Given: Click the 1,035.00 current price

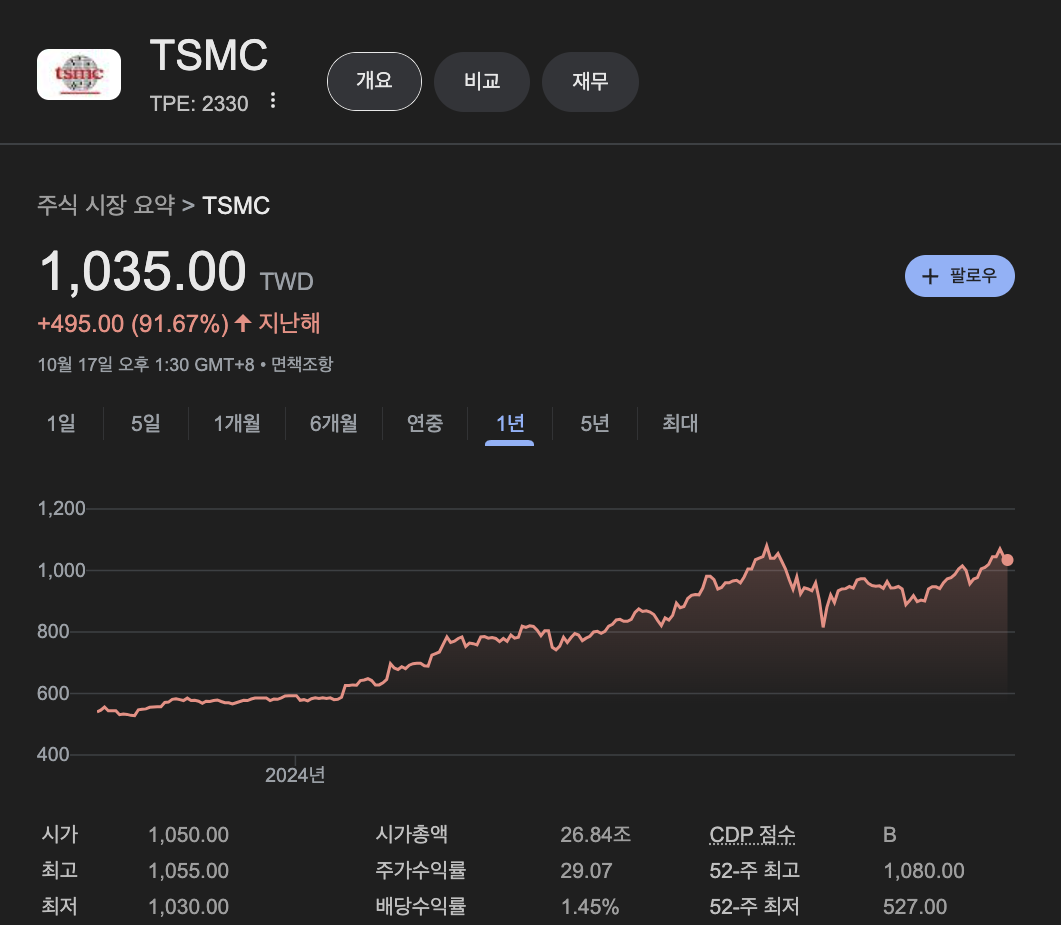Looking at the screenshot, I should [143, 271].
